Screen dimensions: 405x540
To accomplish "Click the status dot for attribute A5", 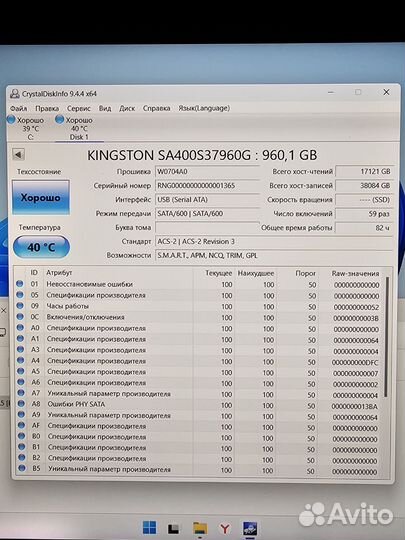I will pyautogui.click(x=21, y=371).
